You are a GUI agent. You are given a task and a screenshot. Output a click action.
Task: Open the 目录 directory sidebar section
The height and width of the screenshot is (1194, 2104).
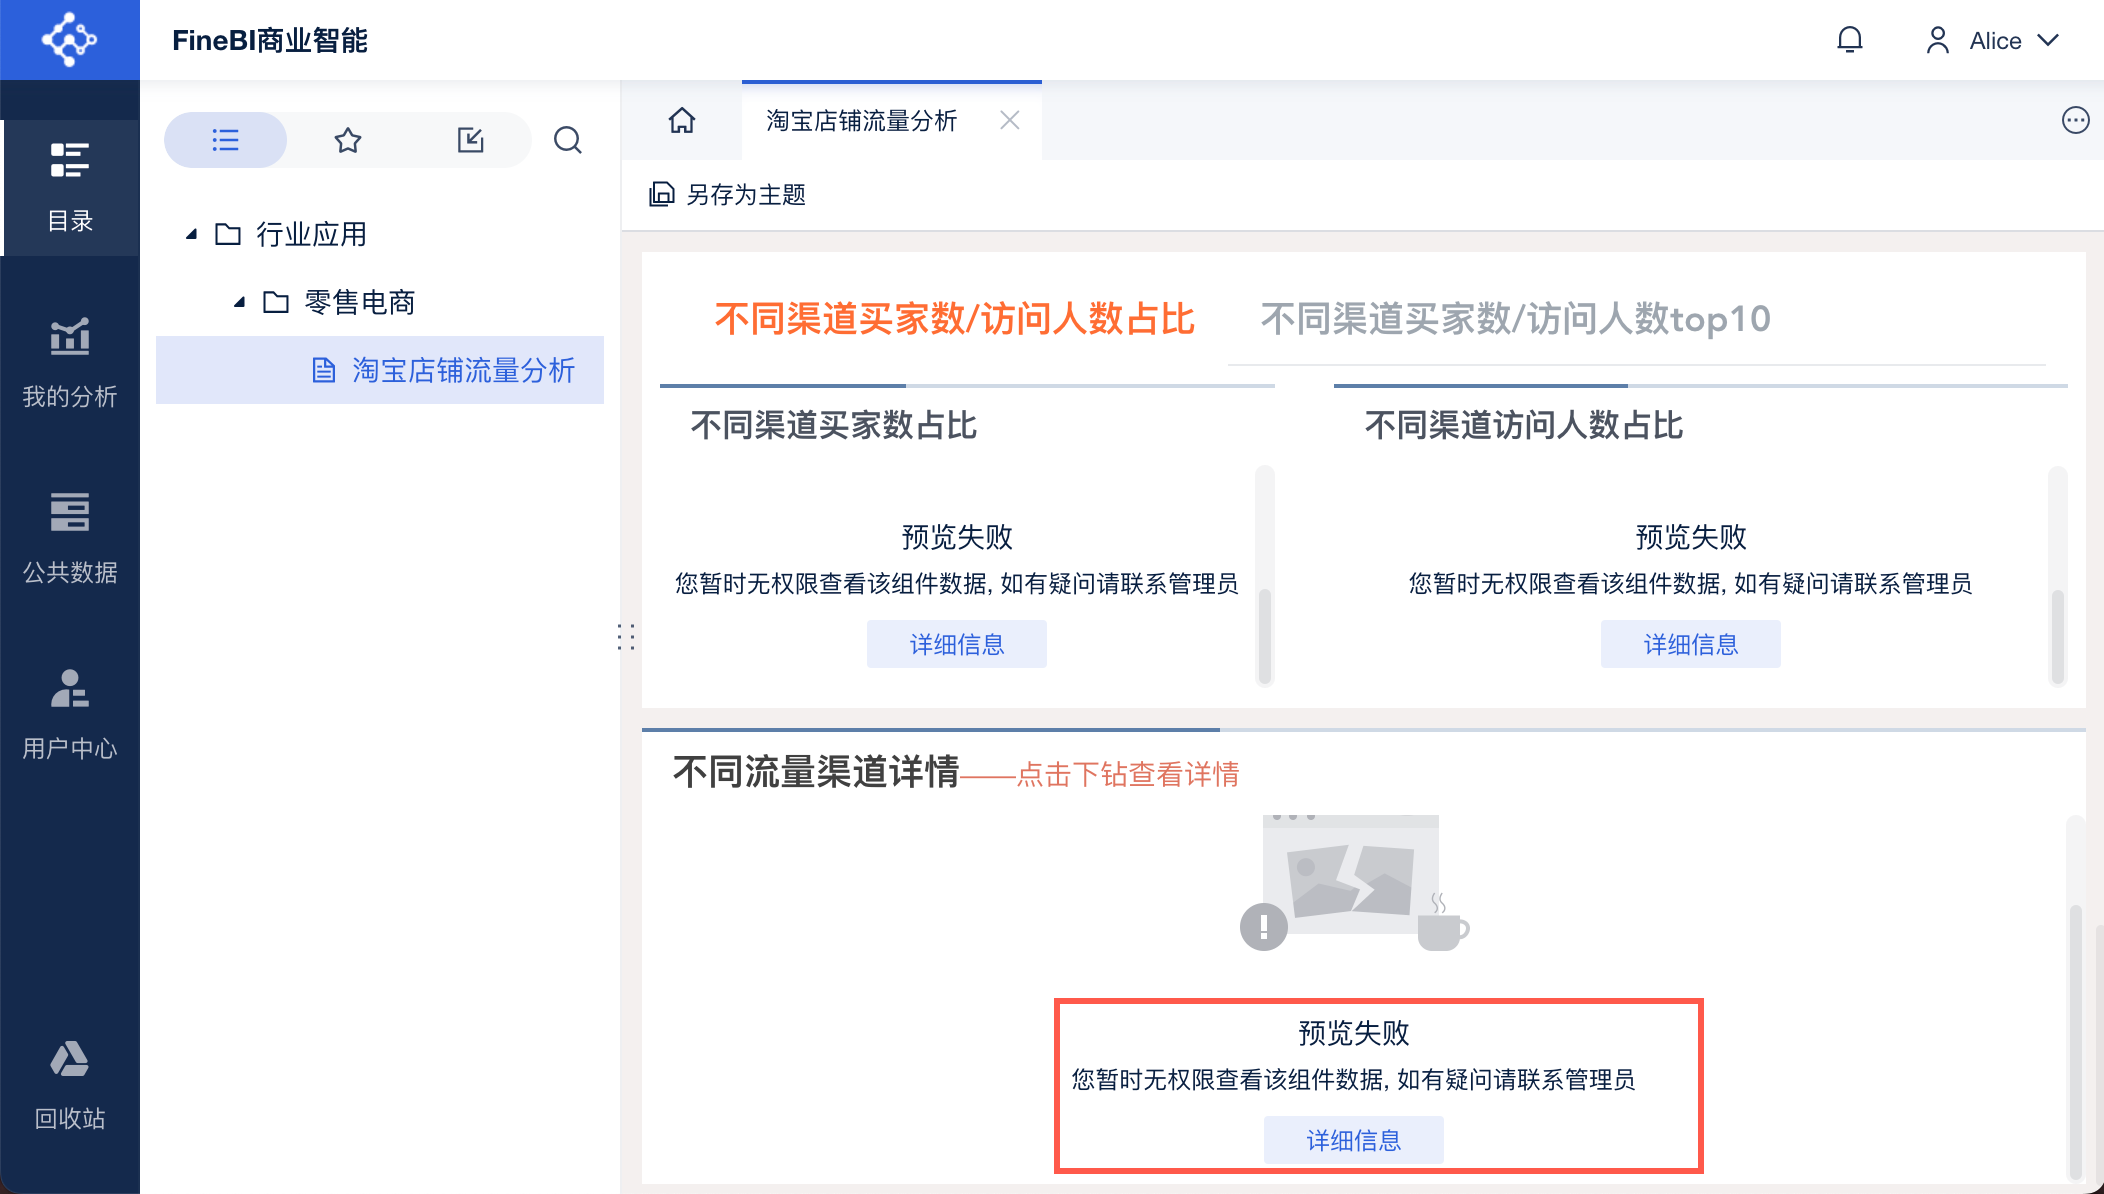pyautogui.click(x=70, y=188)
